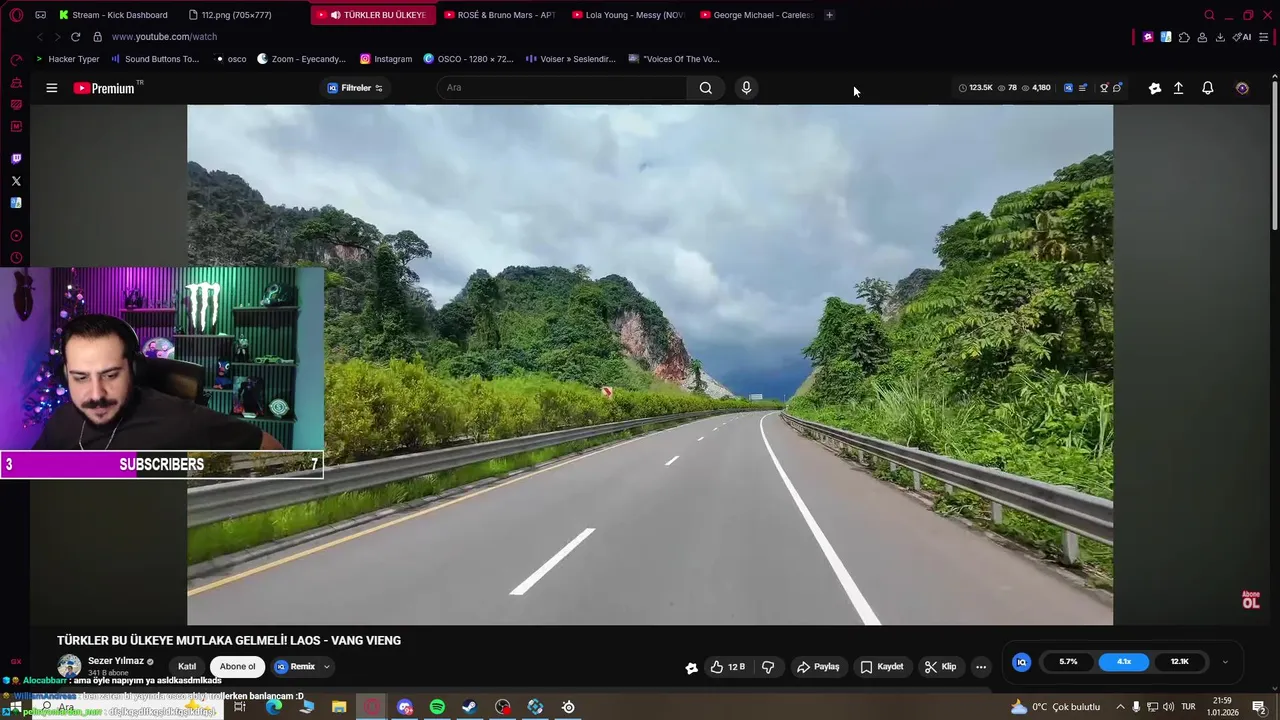
Task: Click the browser address bar URL
Action: [x=164, y=37]
